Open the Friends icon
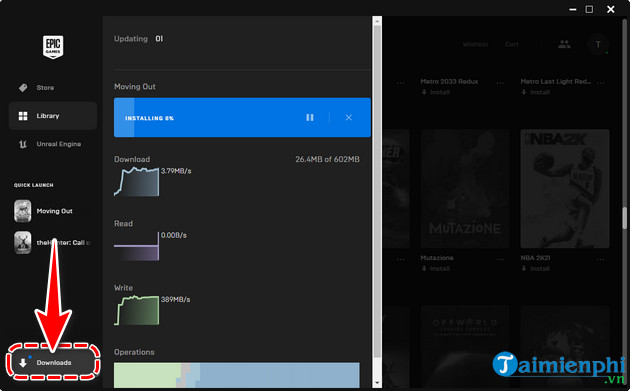Screen dimensions: 630x391 click(x=564, y=44)
